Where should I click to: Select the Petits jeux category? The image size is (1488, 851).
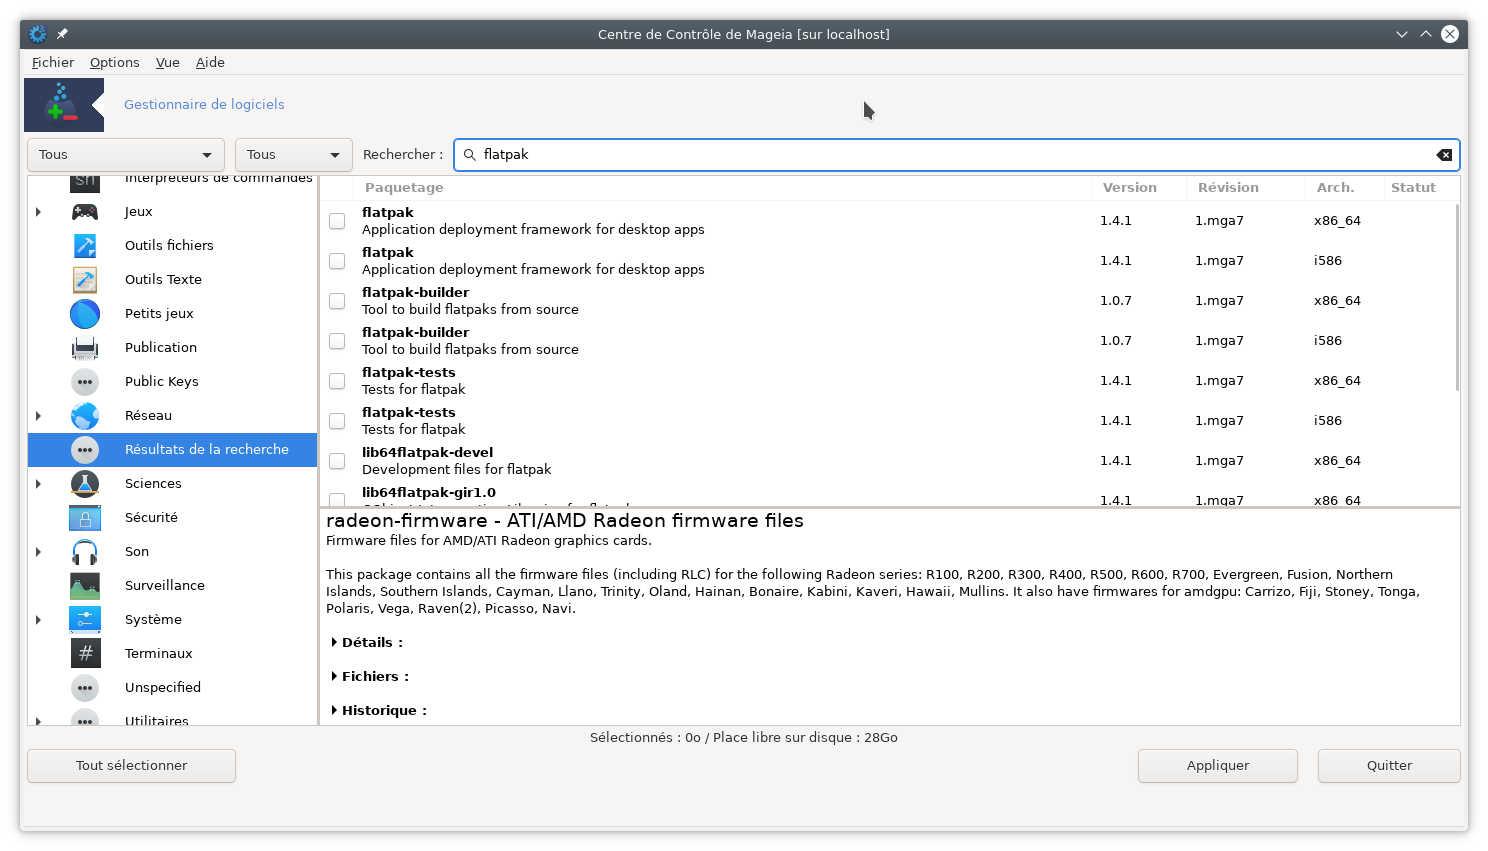[172, 314]
